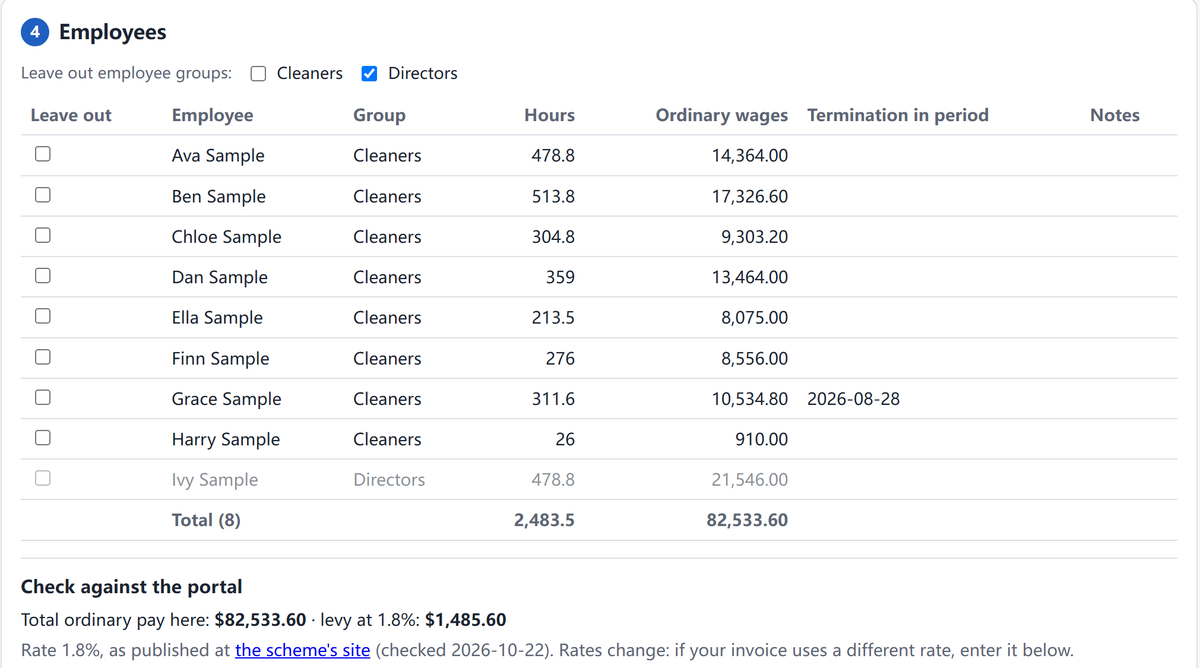The height and width of the screenshot is (668, 1200).
Task: Click Finn Sample's hours value 276
Action: [x=560, y=358]
